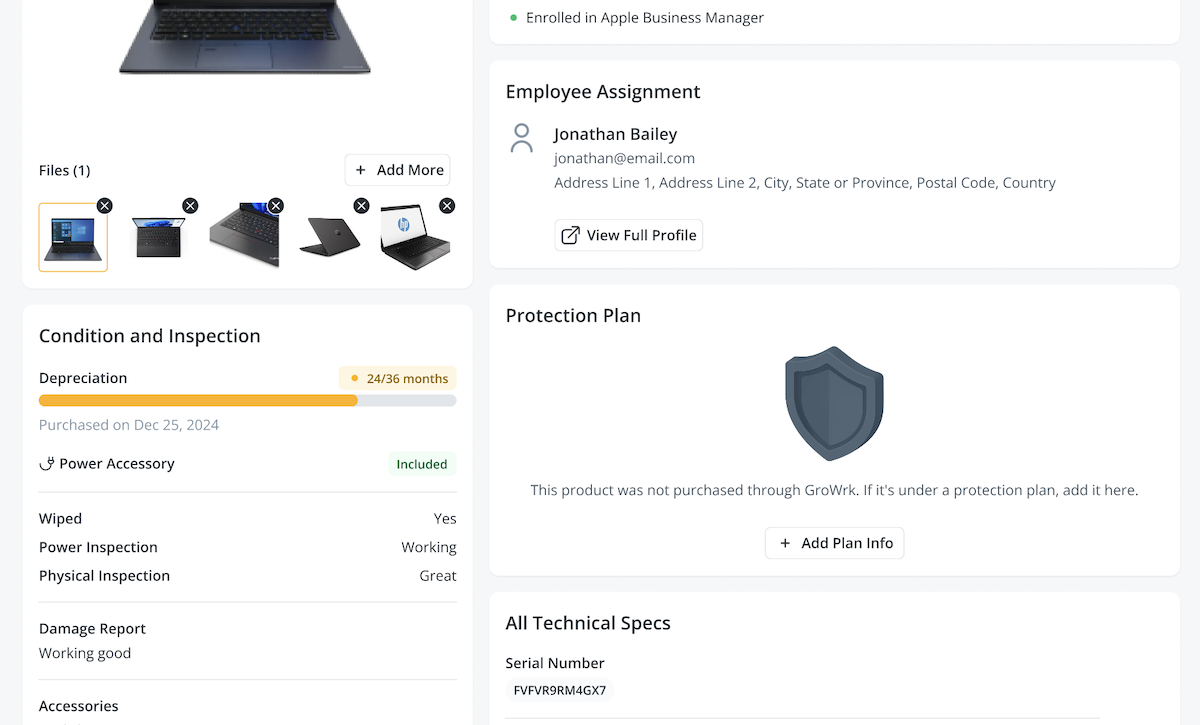Click the user avatar beside Jonathan Bailey
This screenshot has height=725, width=1200.
[522, 138]
